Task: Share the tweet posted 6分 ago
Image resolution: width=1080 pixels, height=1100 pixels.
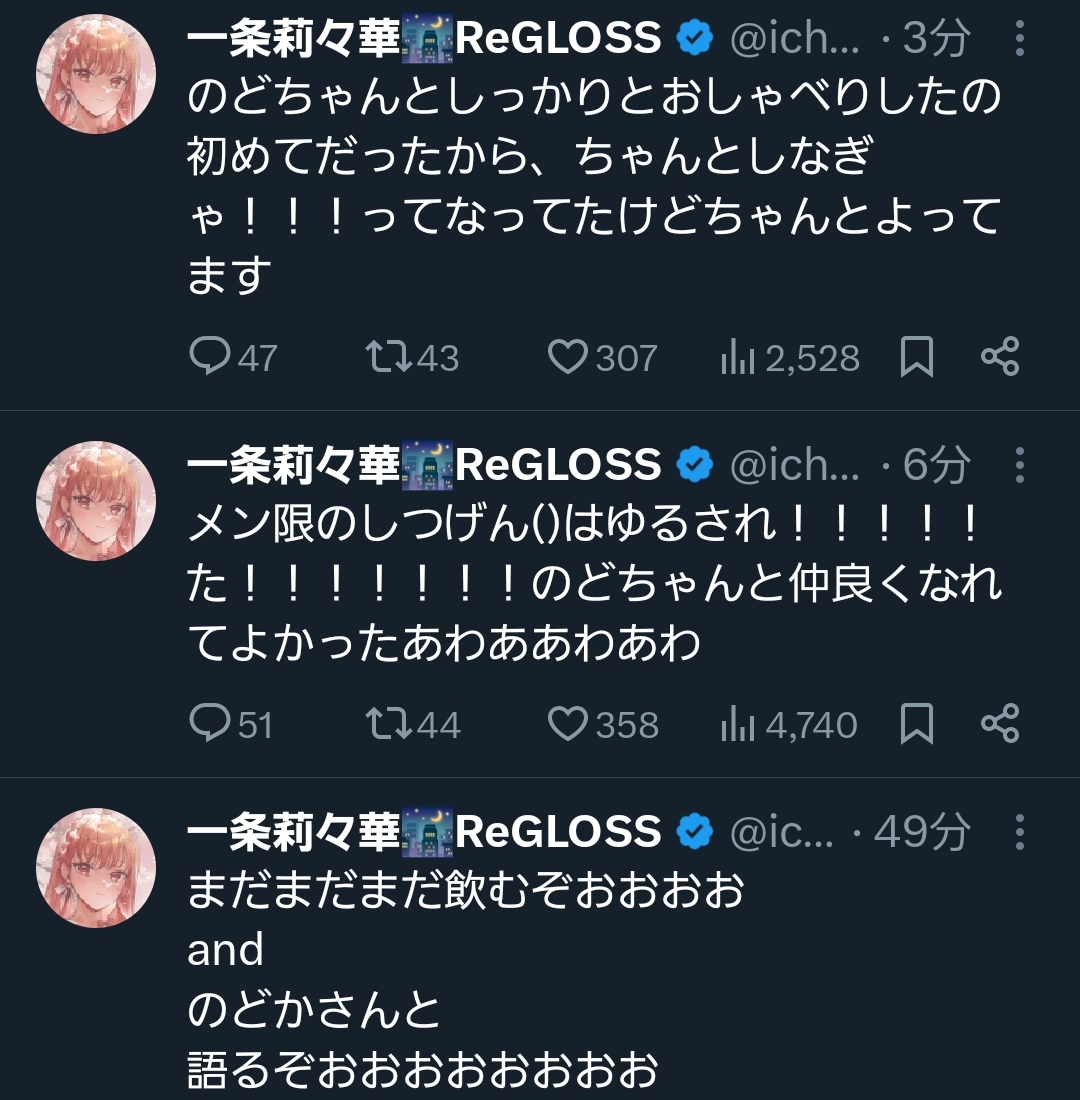Action: pos(1000,723)
